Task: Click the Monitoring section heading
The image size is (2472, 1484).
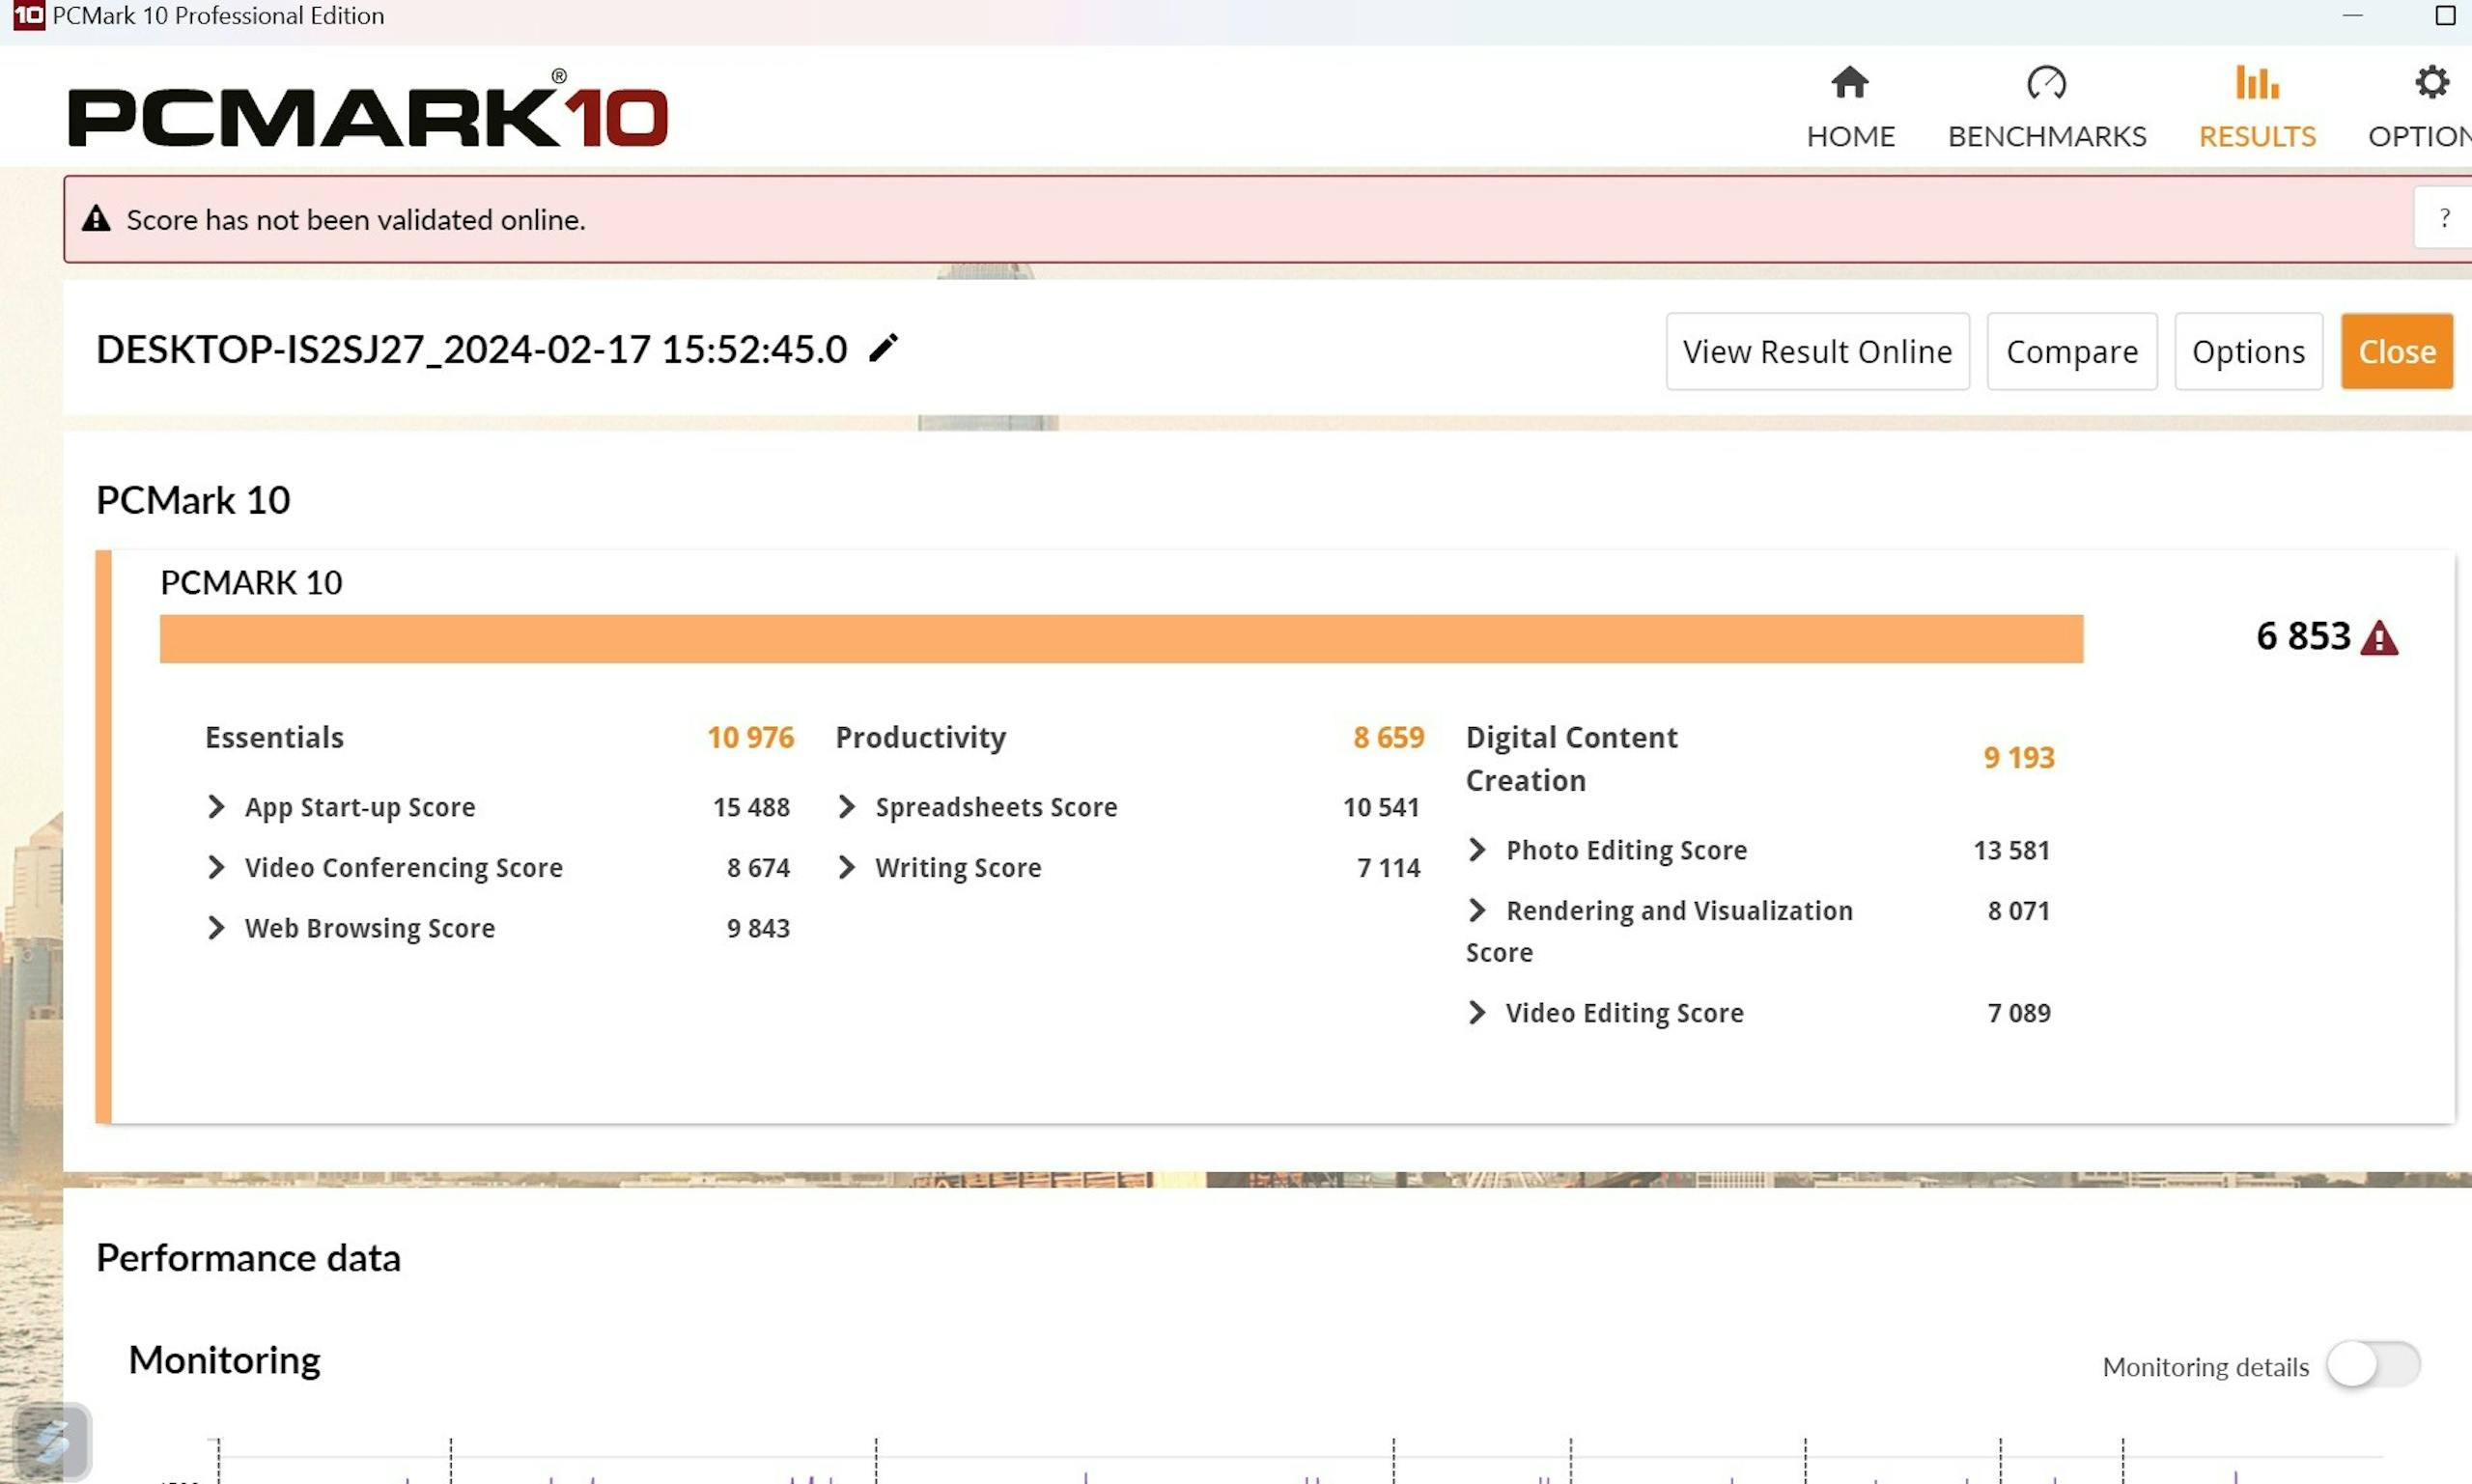Action: (224, 1360)
